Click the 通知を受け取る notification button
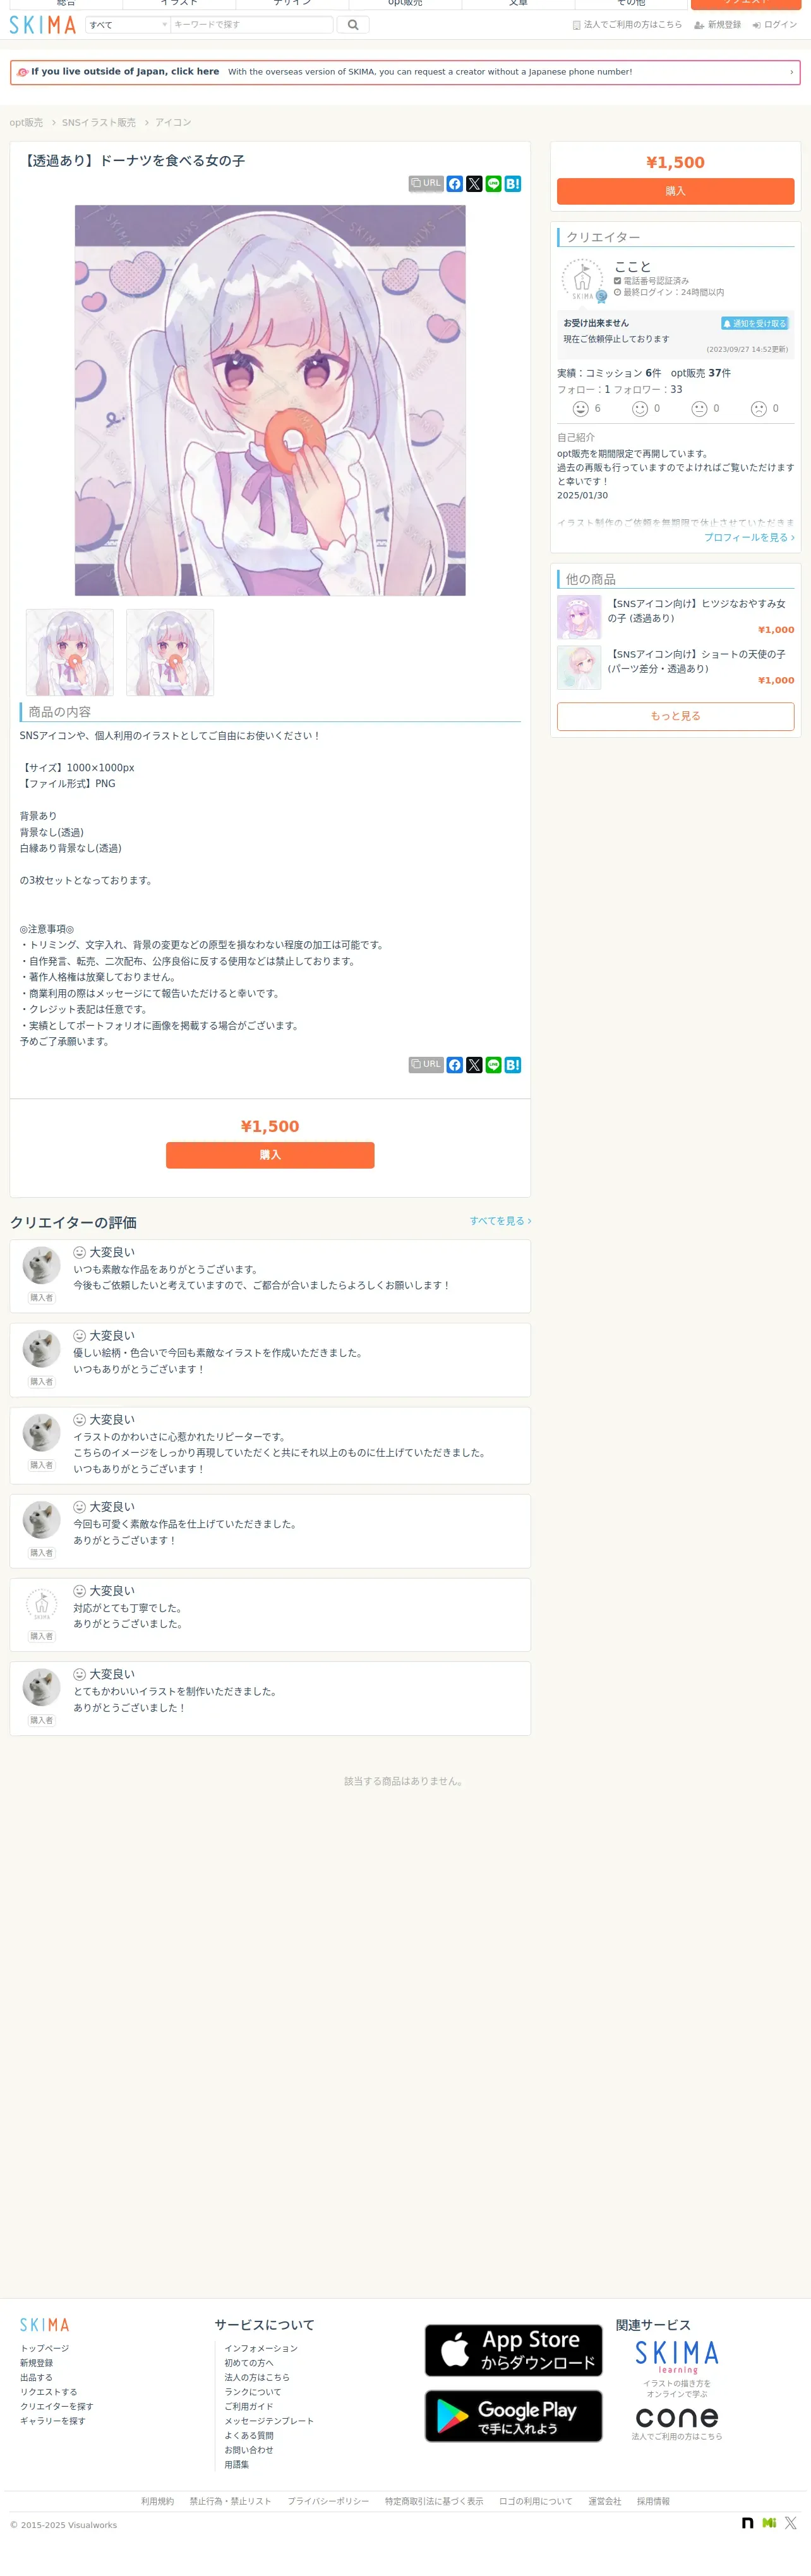 coord(755,323)
